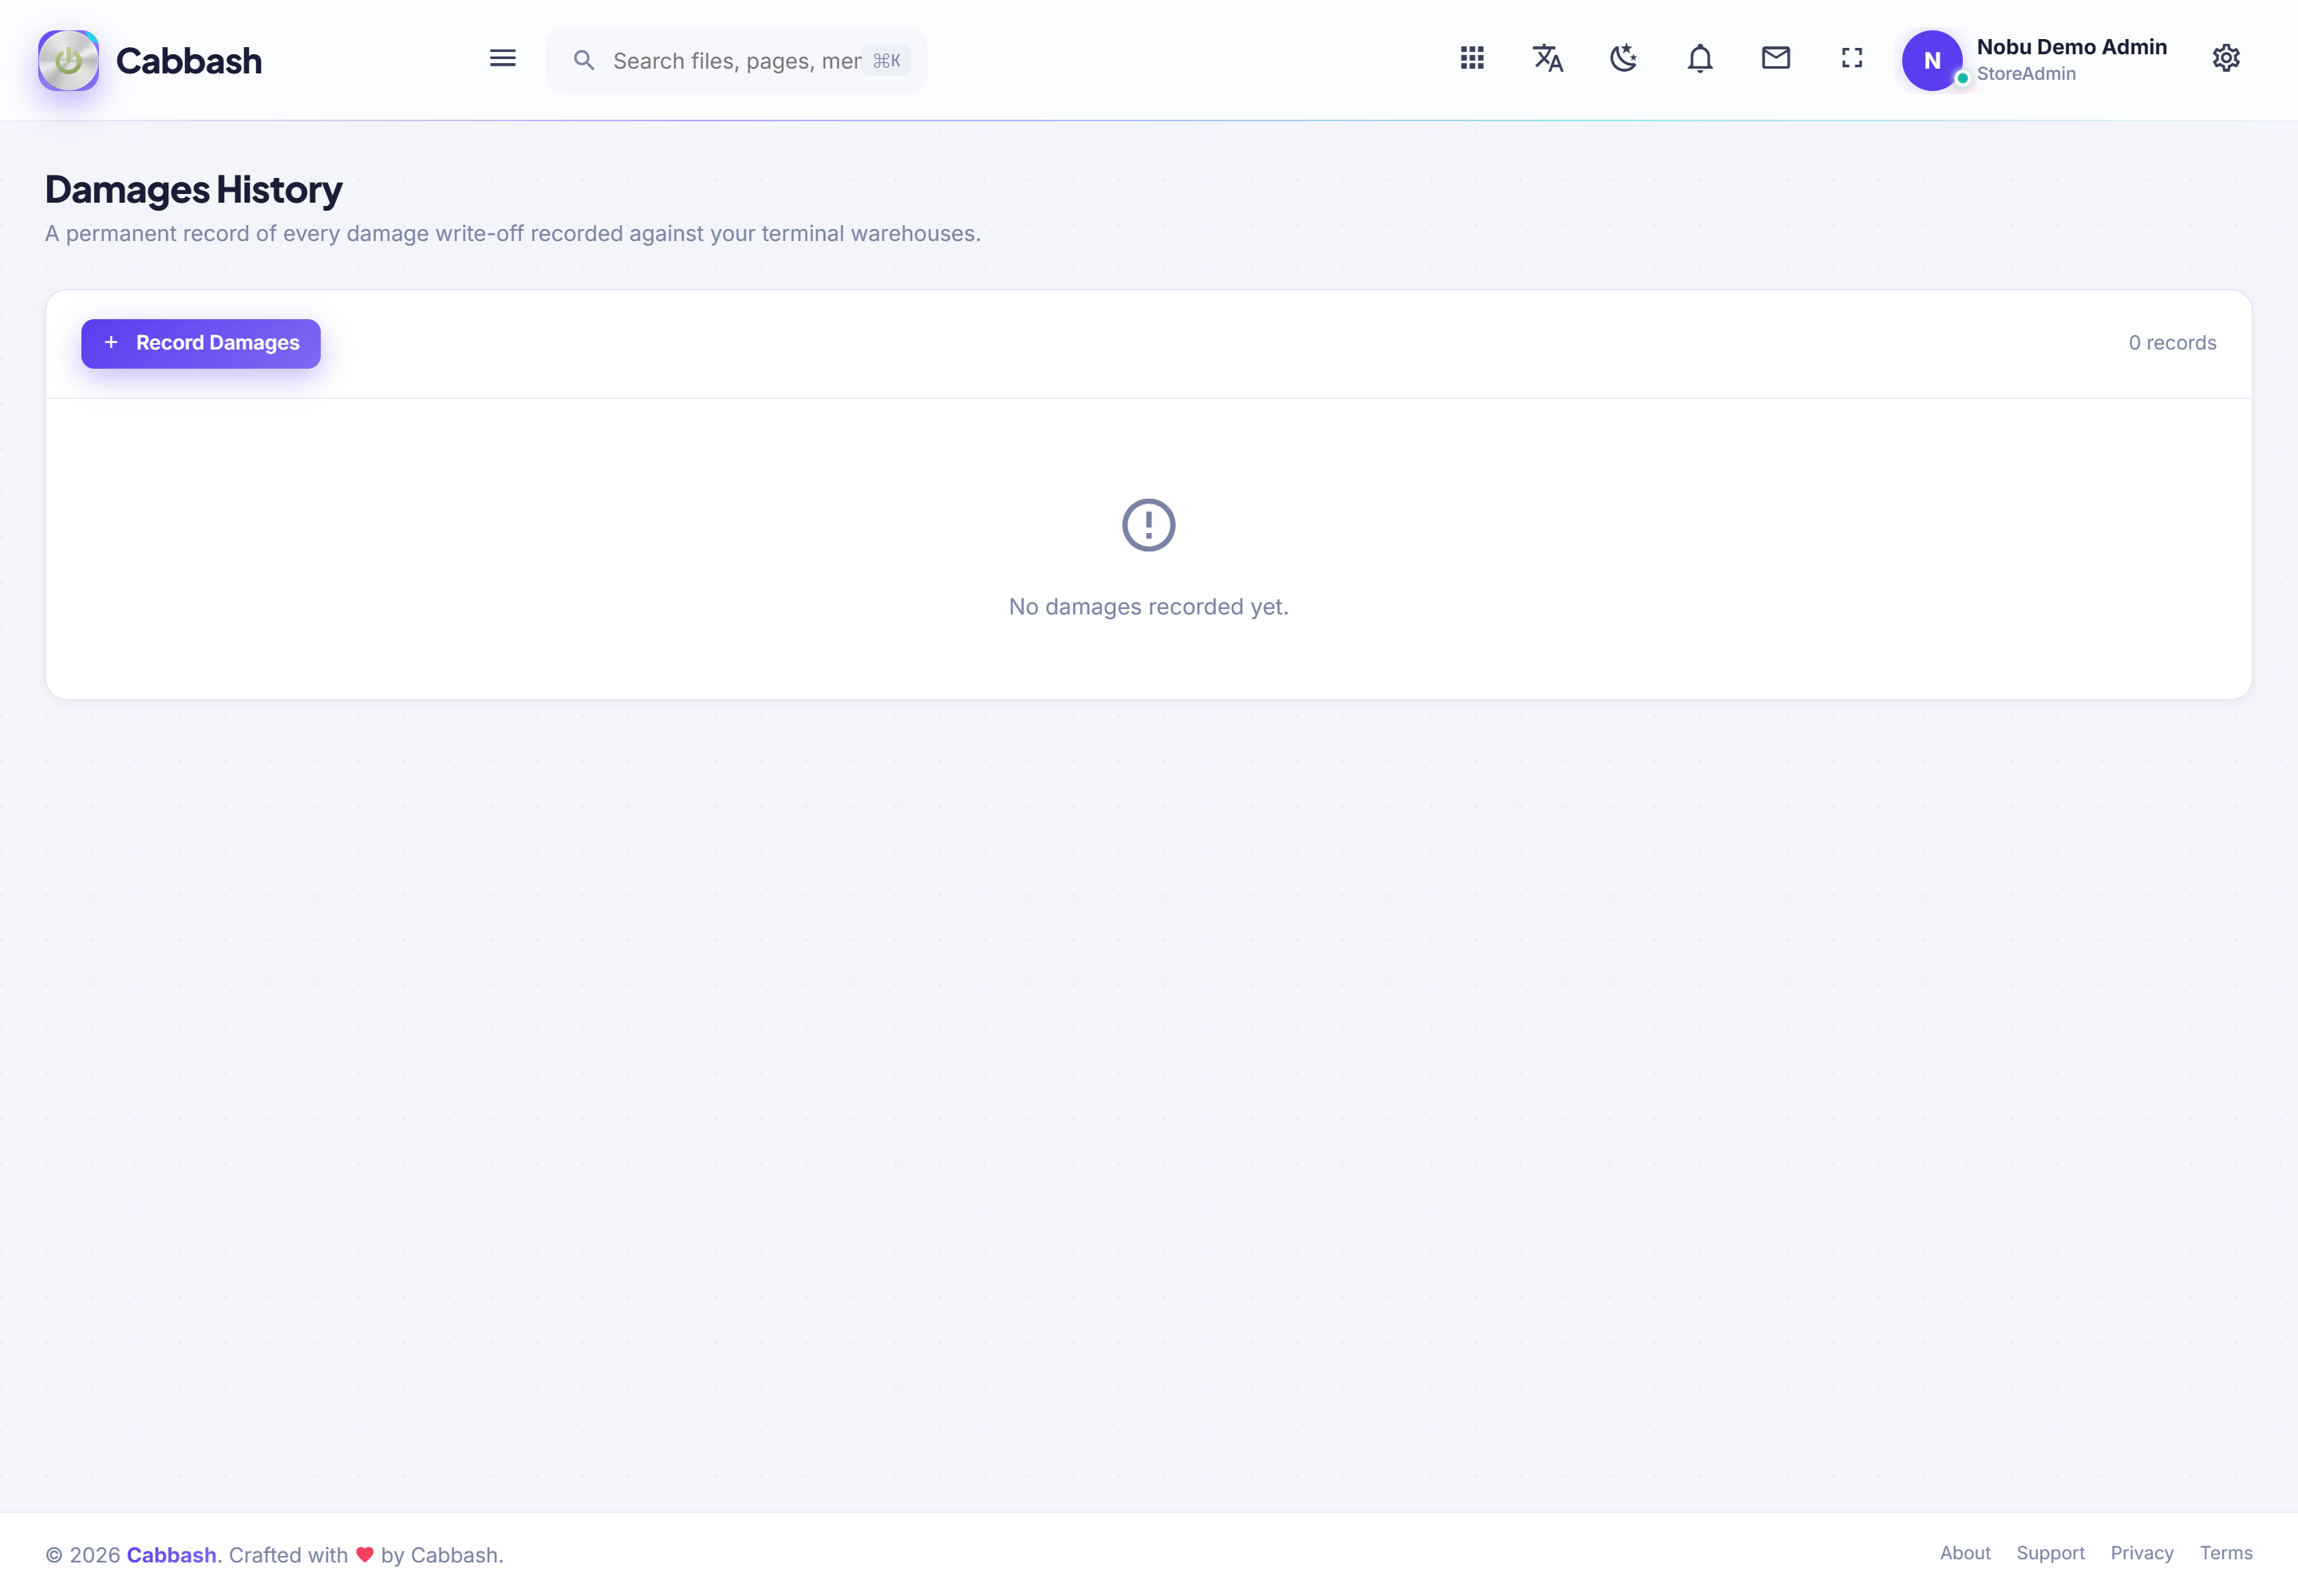Enter fullscreen mode via the header icon

tap(1852, 58)
